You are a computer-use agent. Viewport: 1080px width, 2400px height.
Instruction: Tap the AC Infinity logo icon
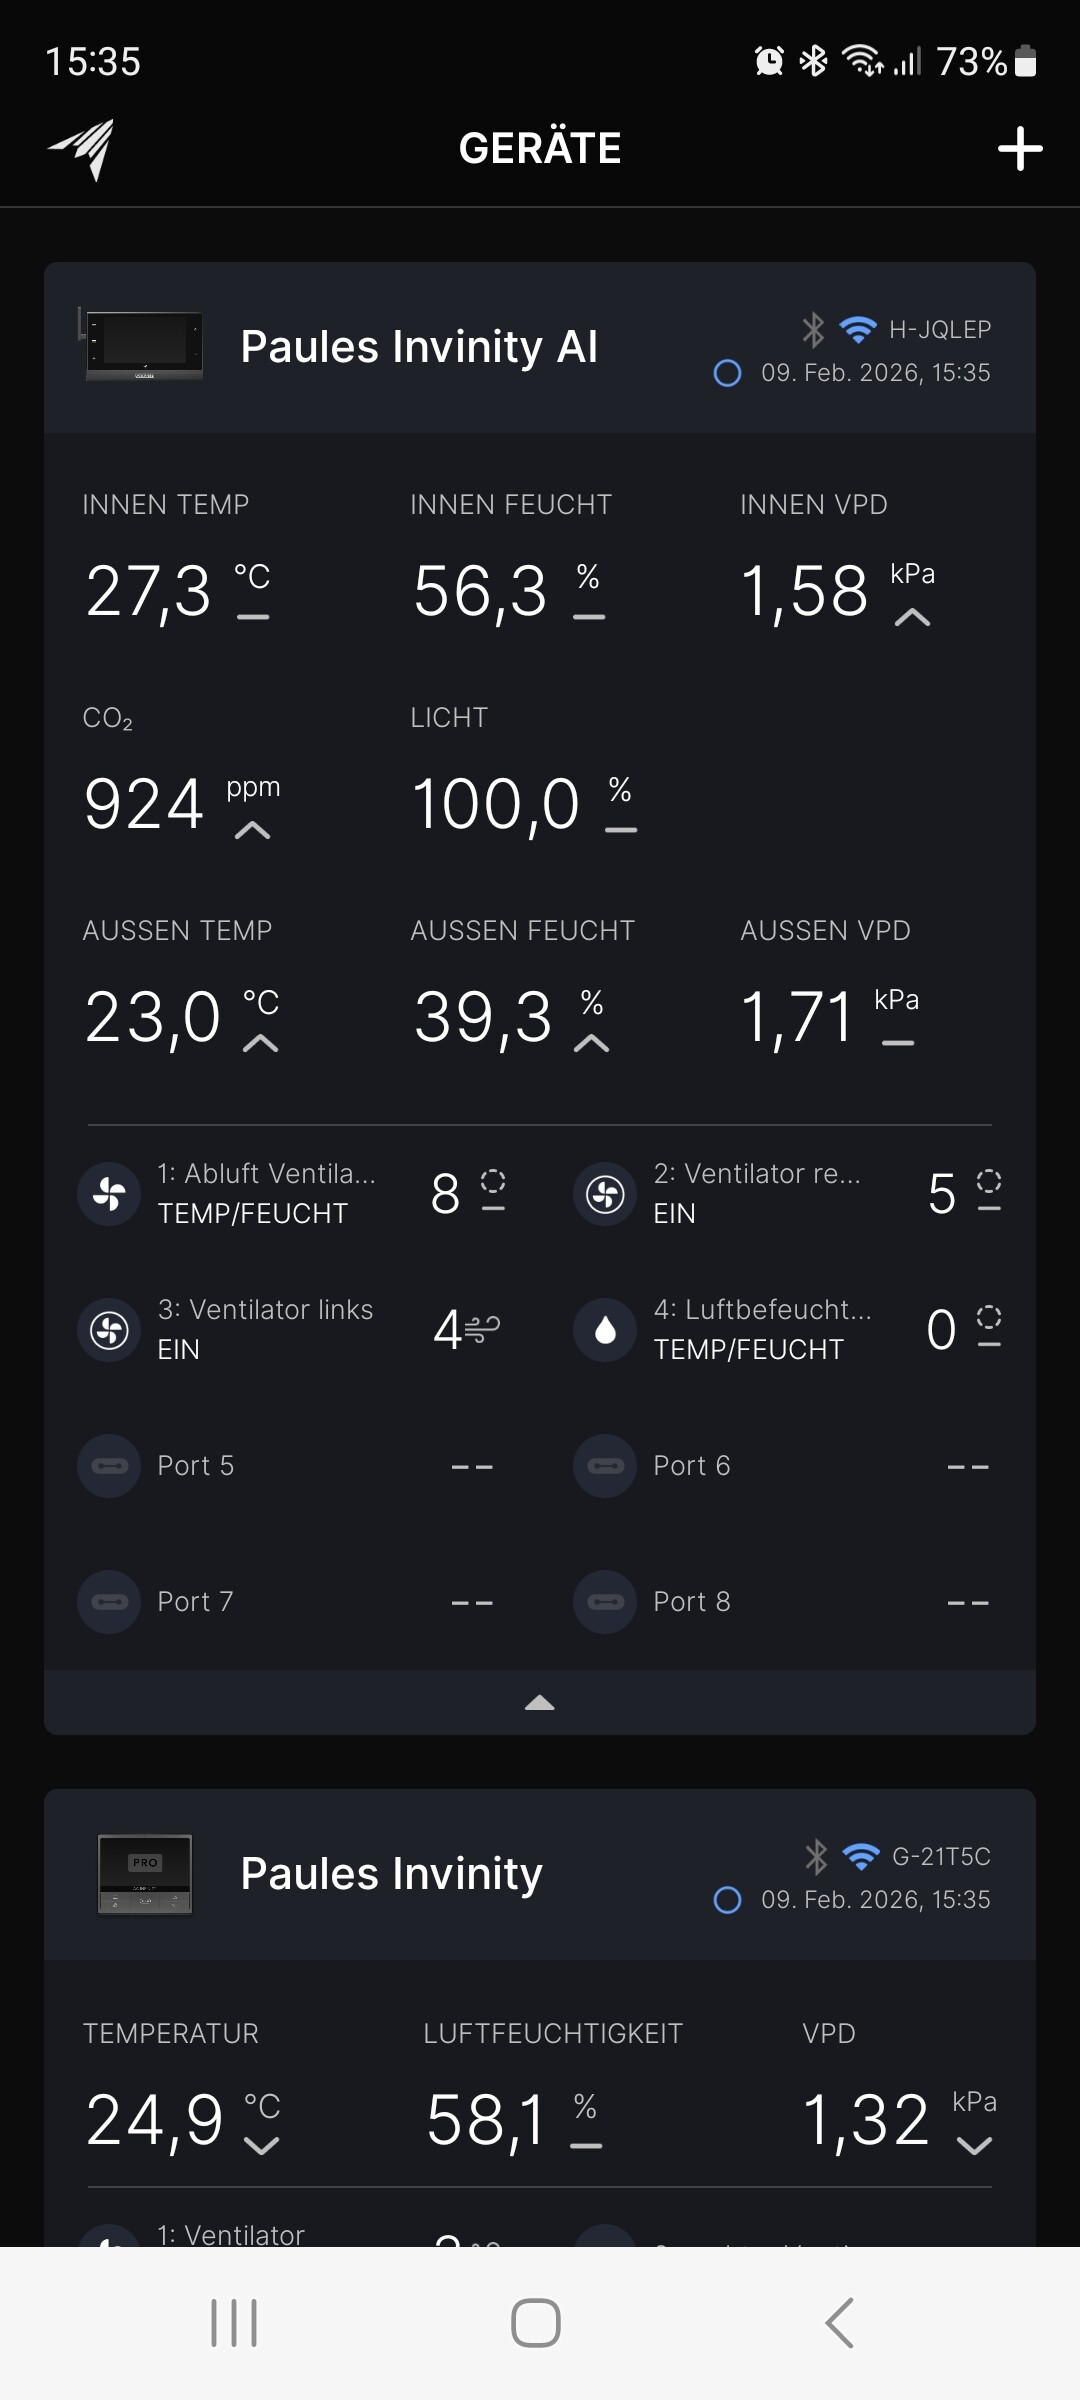pyautogui.click(x=82, y=149)
